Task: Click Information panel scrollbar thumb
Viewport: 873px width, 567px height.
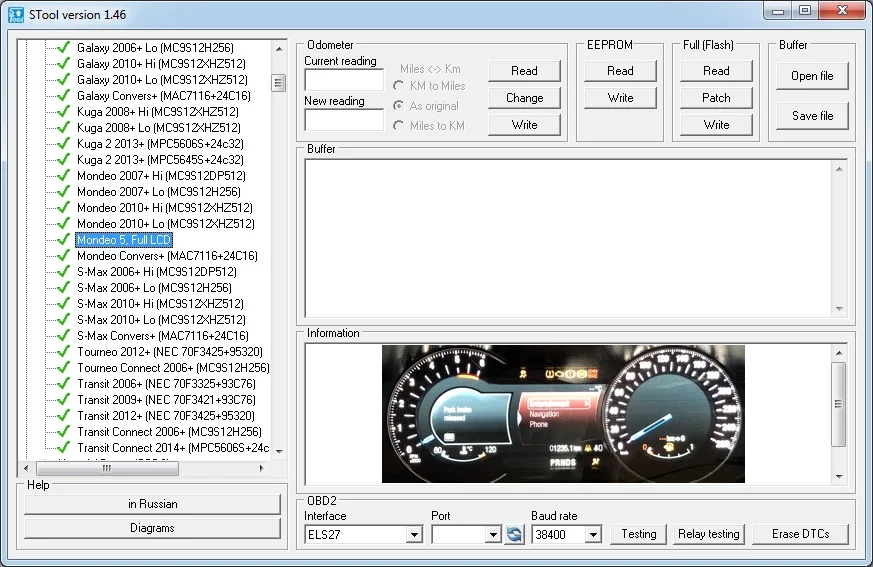Action: click(838, 404)
